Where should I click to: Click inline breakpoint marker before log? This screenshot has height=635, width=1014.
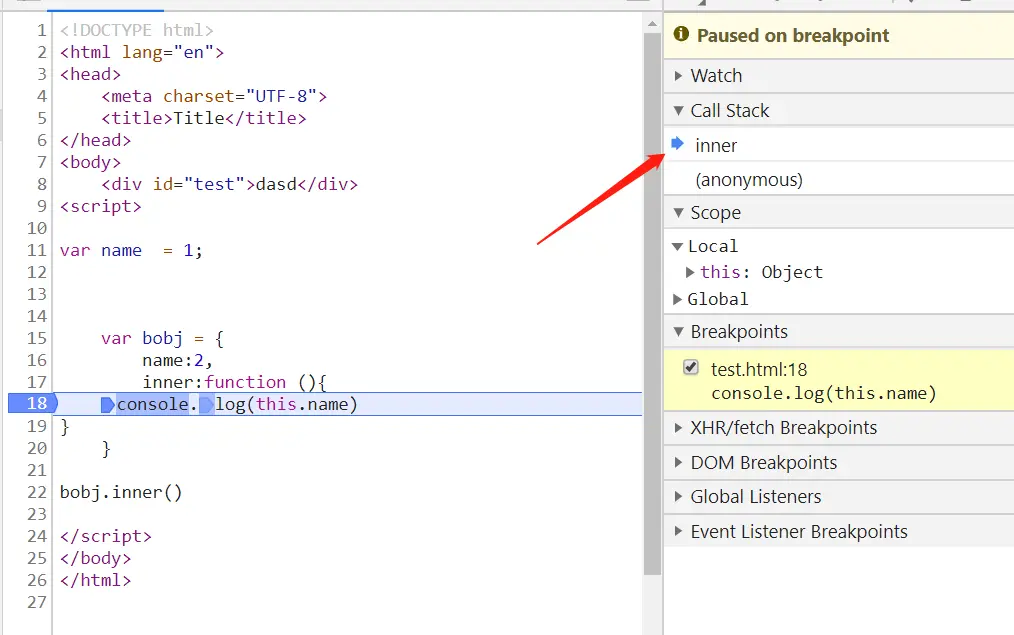coord(206,405)
